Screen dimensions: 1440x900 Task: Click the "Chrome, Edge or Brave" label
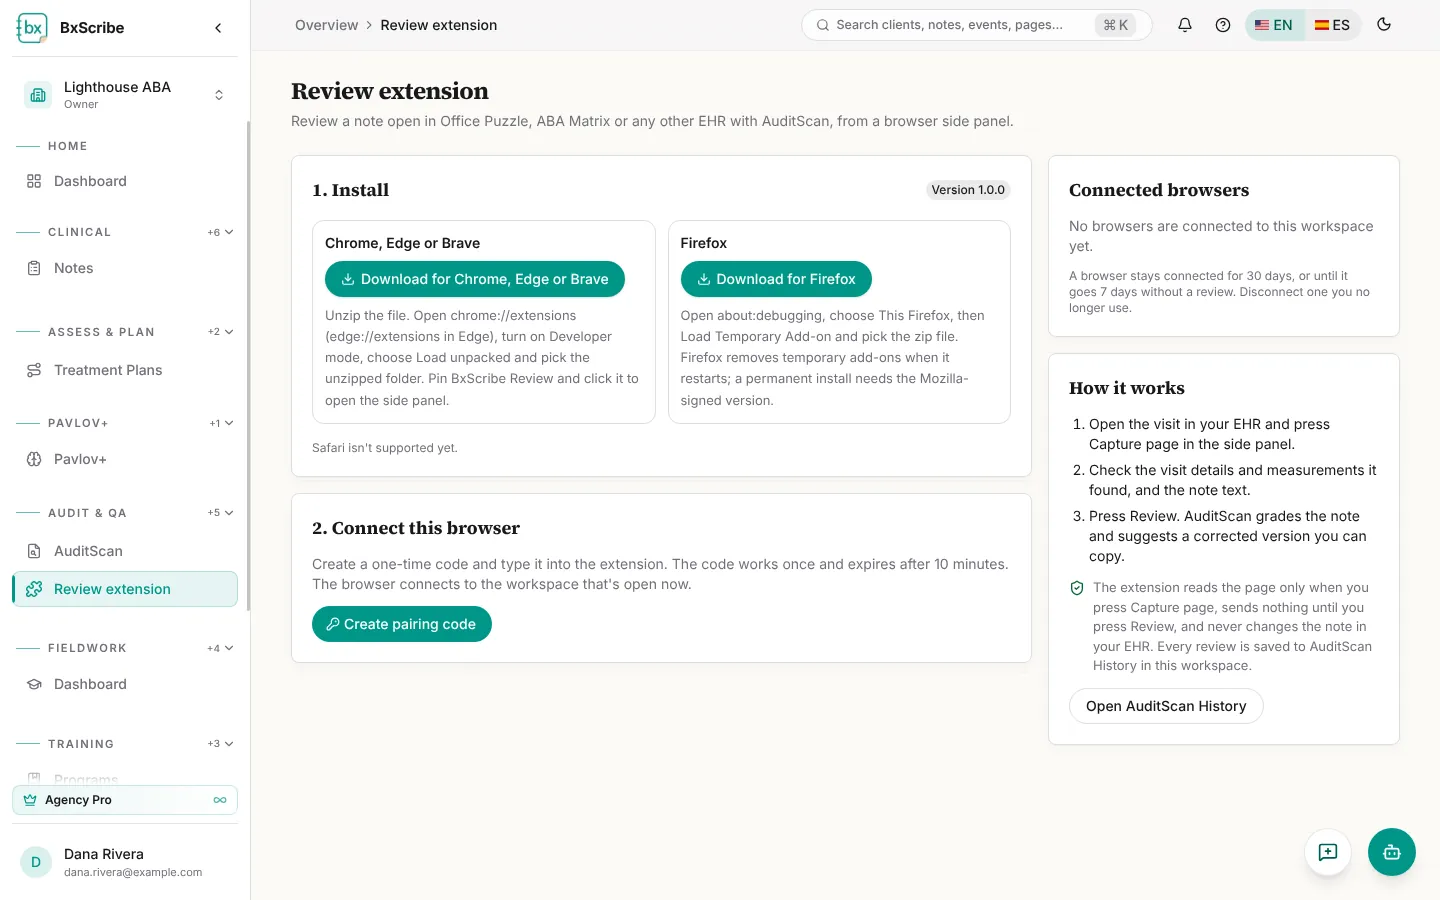402,243
